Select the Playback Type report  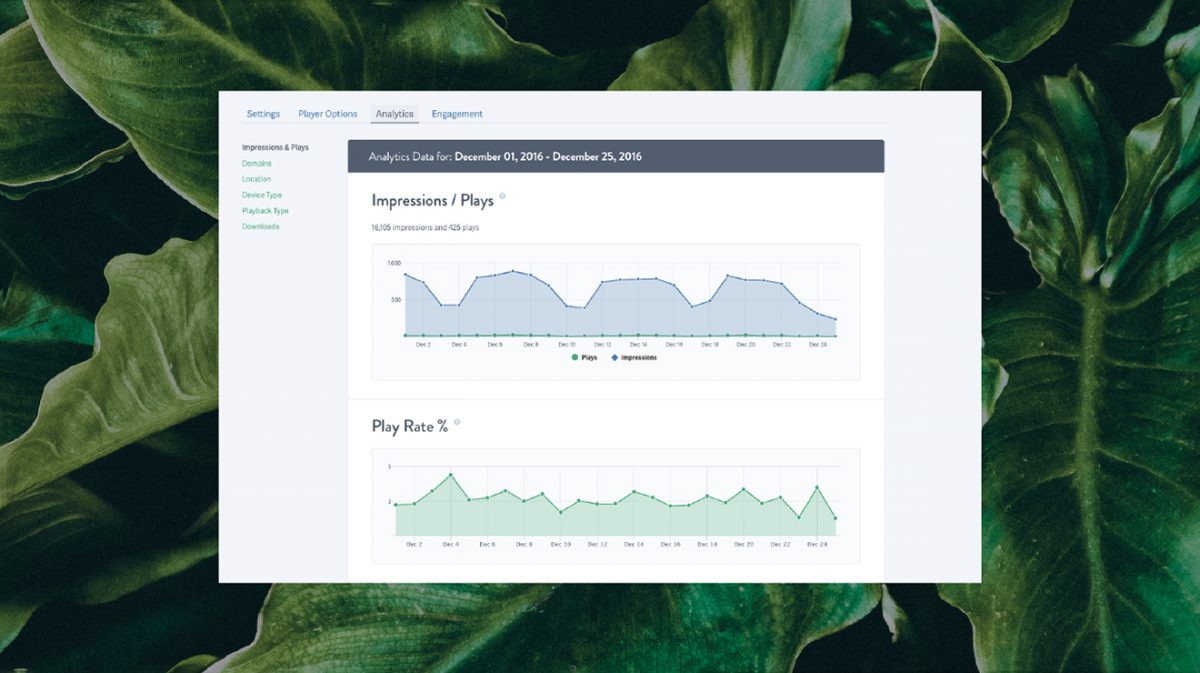coord(265,210)
